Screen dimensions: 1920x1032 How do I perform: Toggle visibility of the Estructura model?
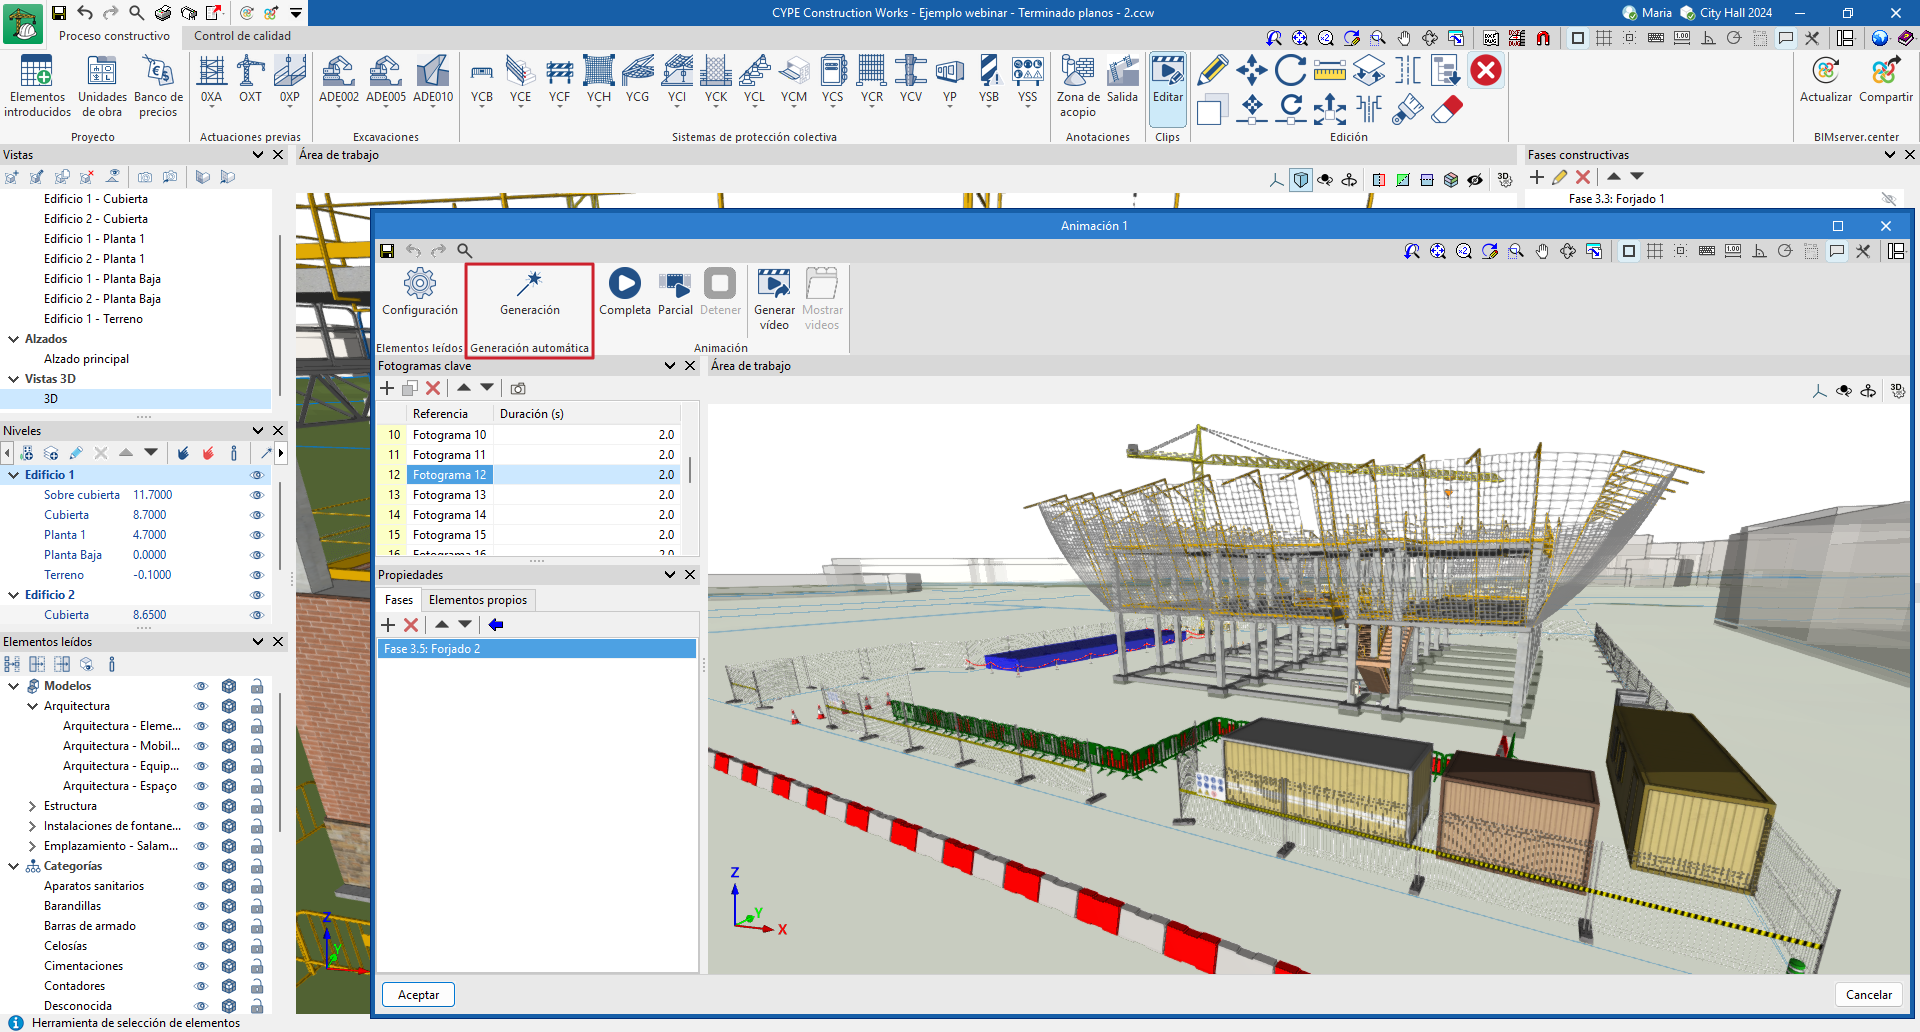tap(201, 806)
